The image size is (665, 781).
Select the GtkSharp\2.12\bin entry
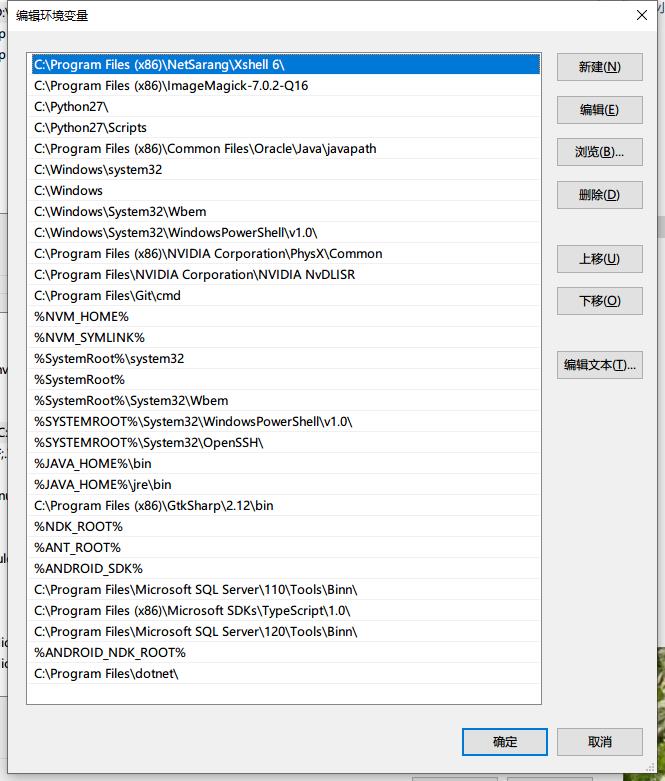point(285,506)
